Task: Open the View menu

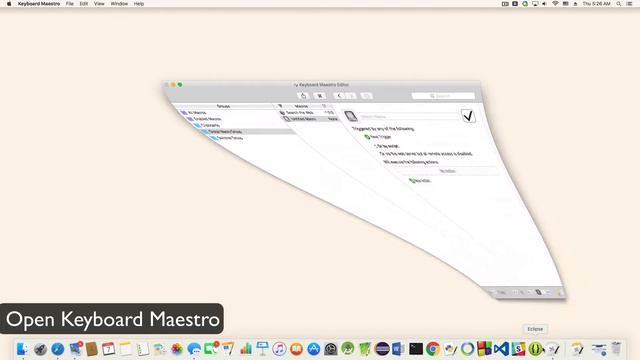Action: click(99, 4)
